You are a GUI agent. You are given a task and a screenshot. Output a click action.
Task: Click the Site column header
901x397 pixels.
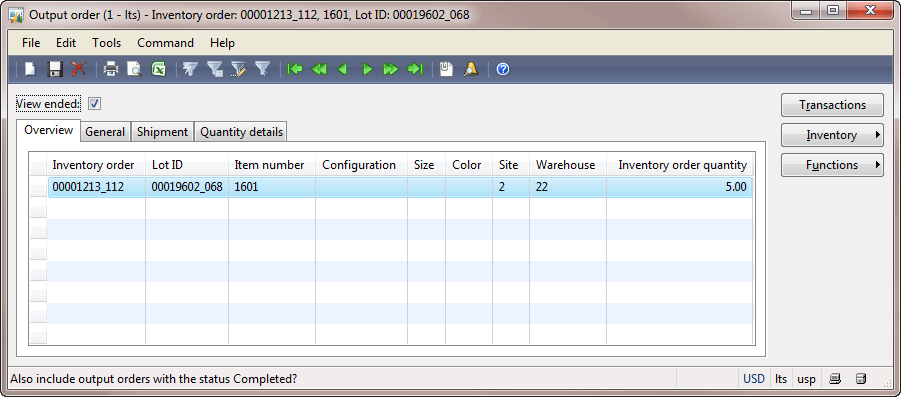[511, 165]
